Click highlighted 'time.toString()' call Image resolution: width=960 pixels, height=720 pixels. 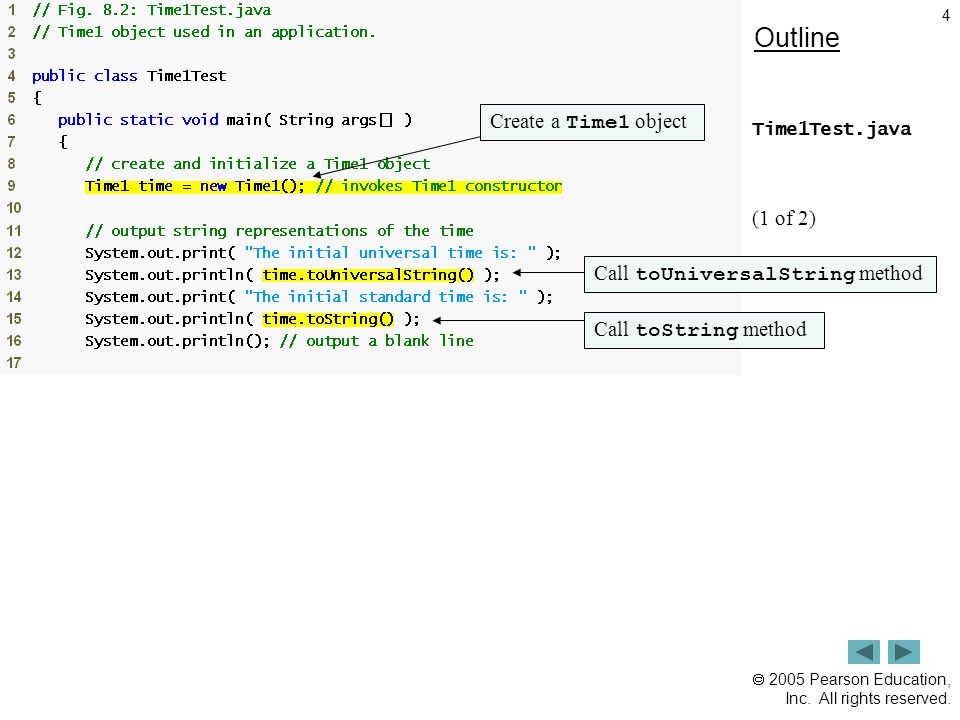[328, 319]
